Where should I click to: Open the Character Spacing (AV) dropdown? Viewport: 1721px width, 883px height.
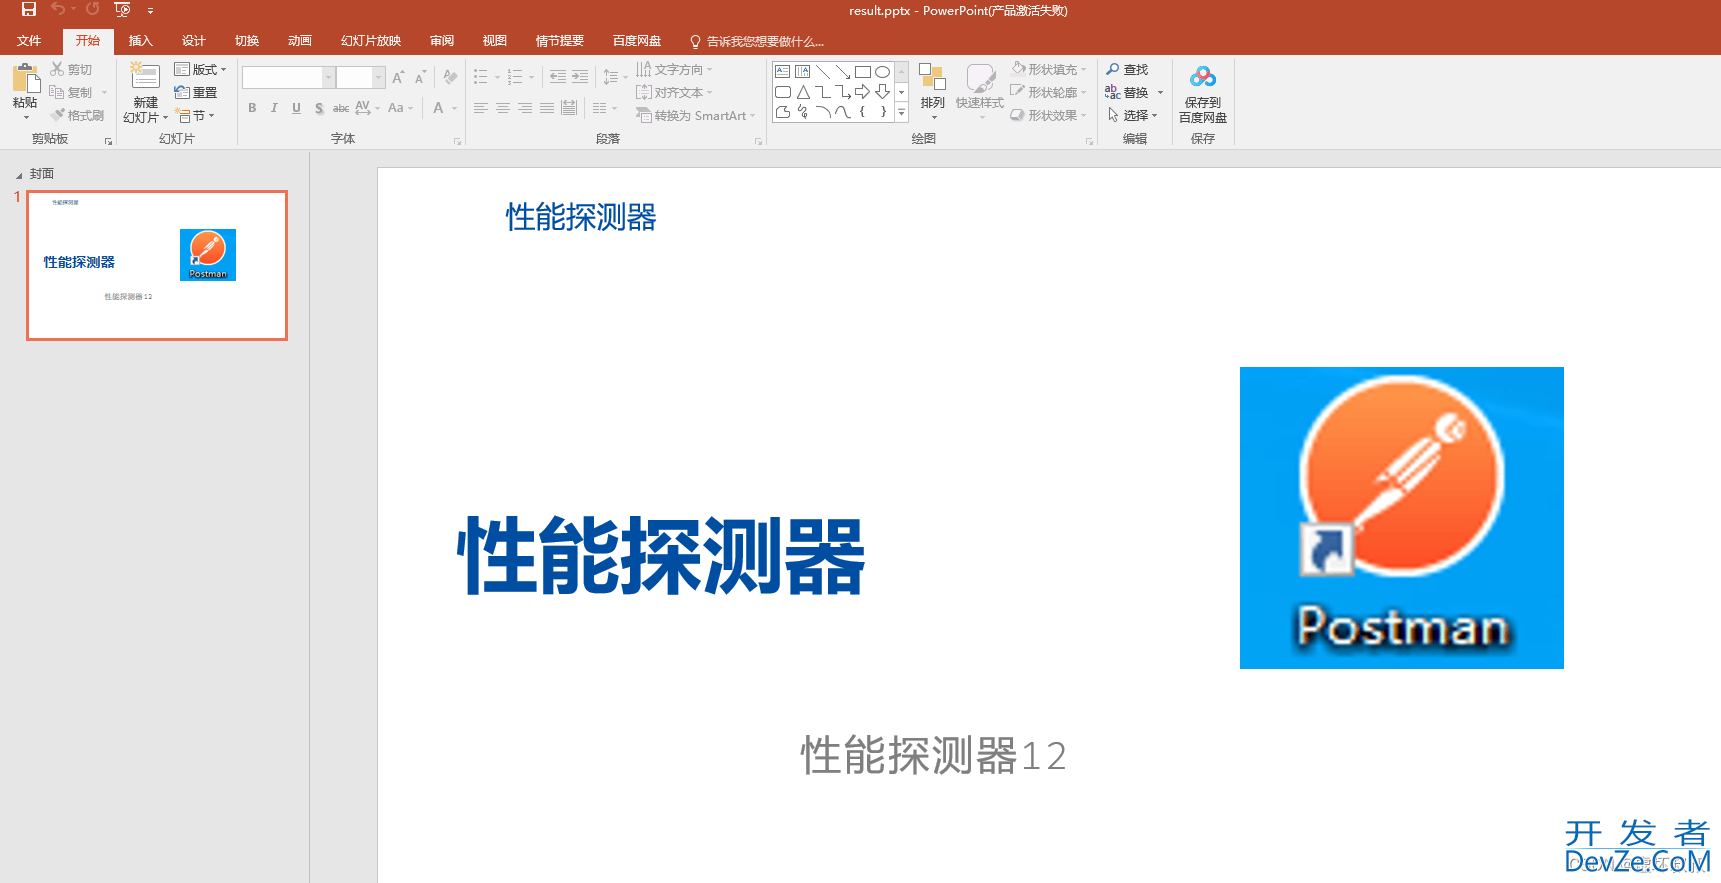coord(367,108)
